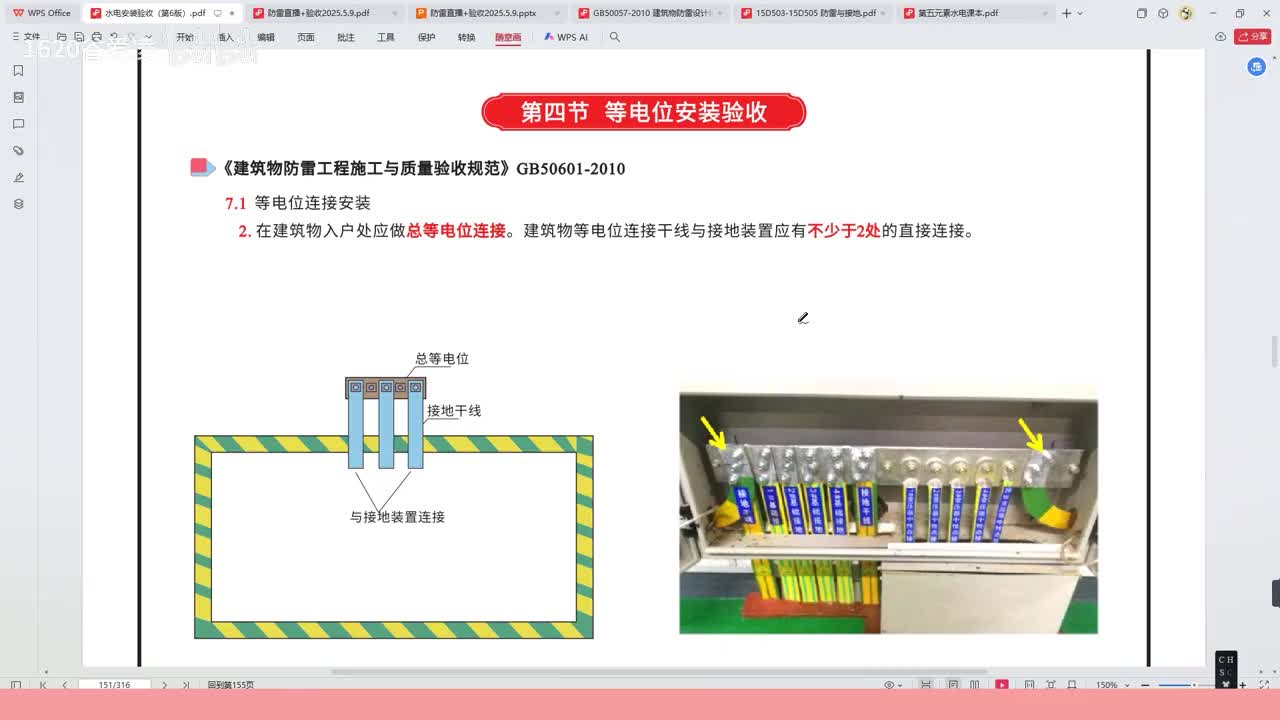
Task: Switch to 15D503-15D505 防雷与接地.pdf tab
Action: [812, 13]
